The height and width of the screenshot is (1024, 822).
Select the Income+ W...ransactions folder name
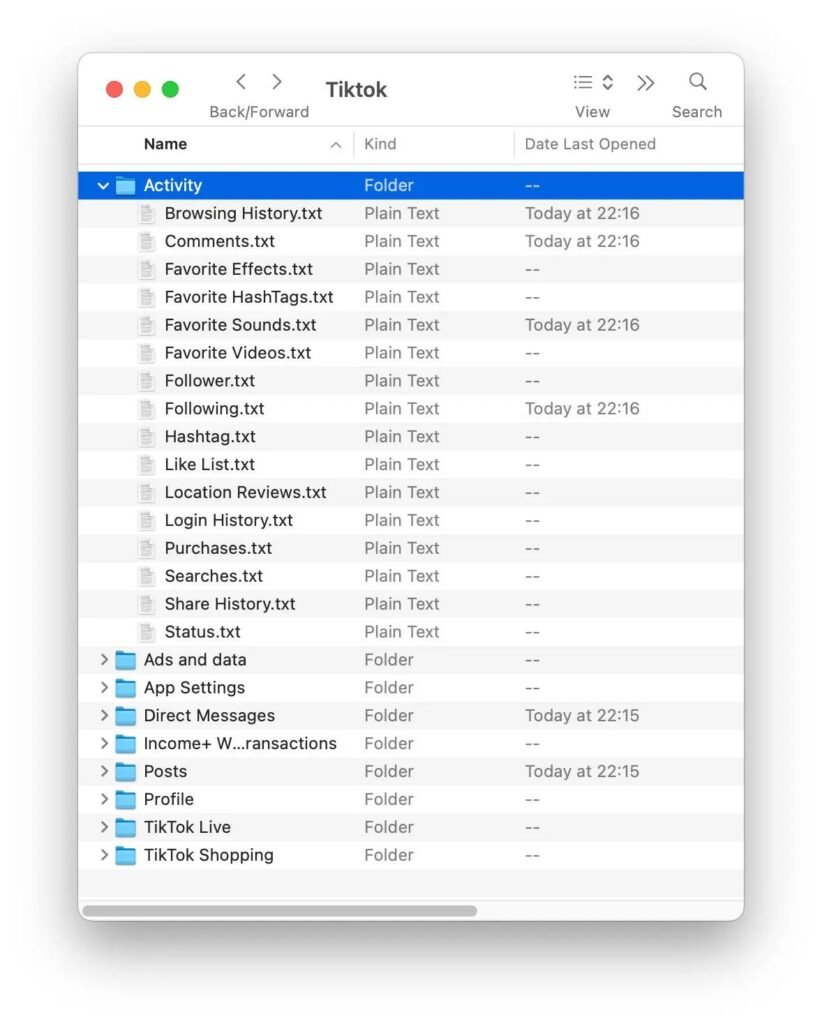pyautogui.click(x=240, y=743)
